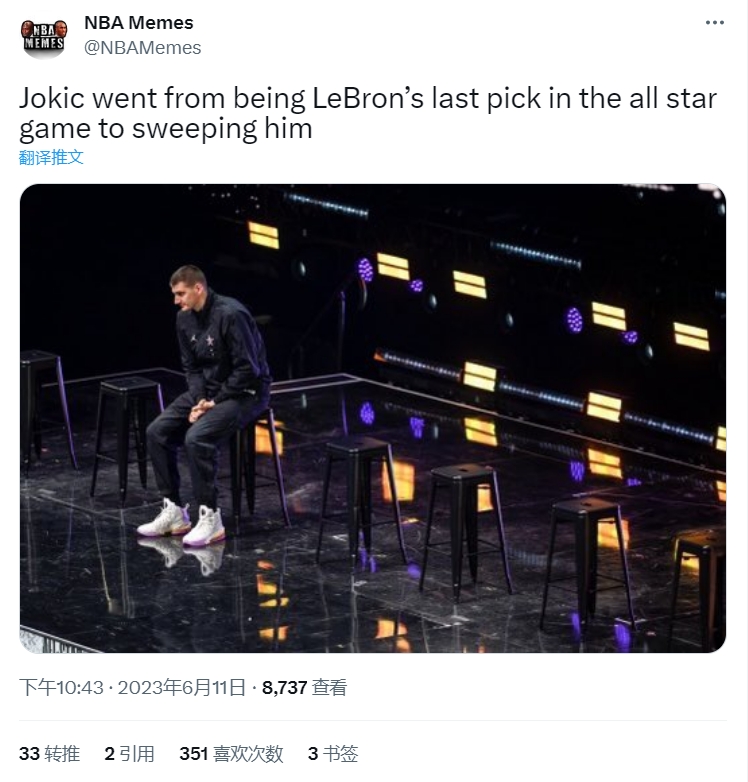View the 8,737 查看 view count

[304, 687]
